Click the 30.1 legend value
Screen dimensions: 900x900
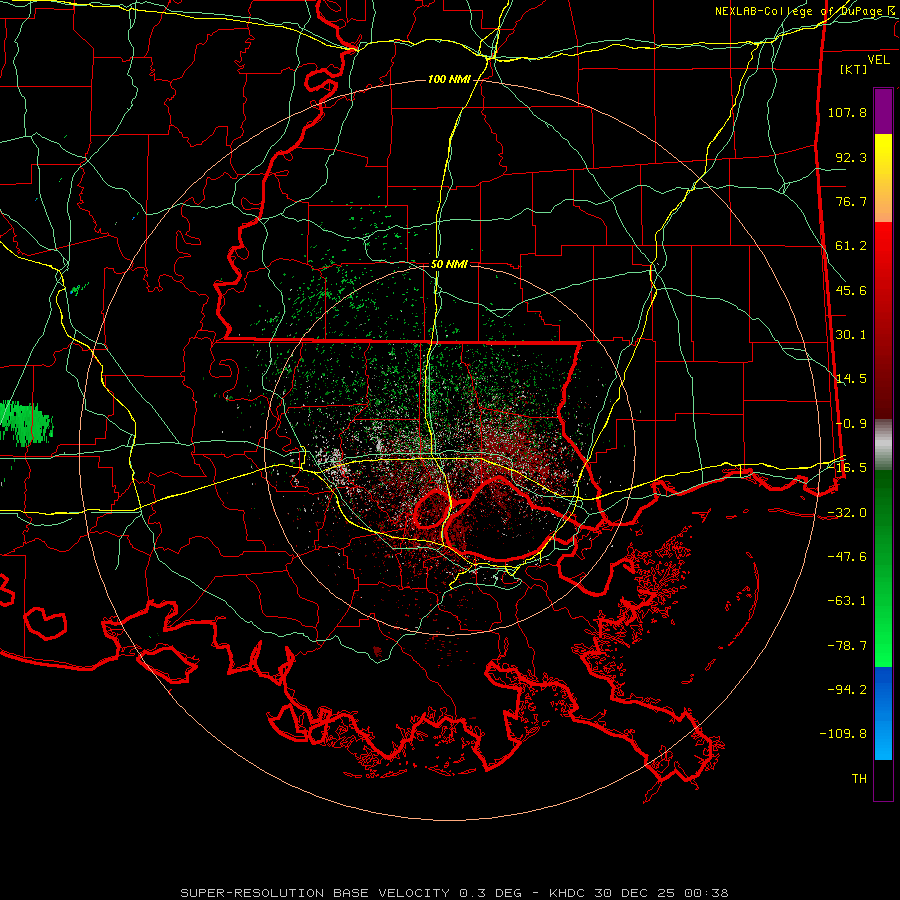pos(851,335)
